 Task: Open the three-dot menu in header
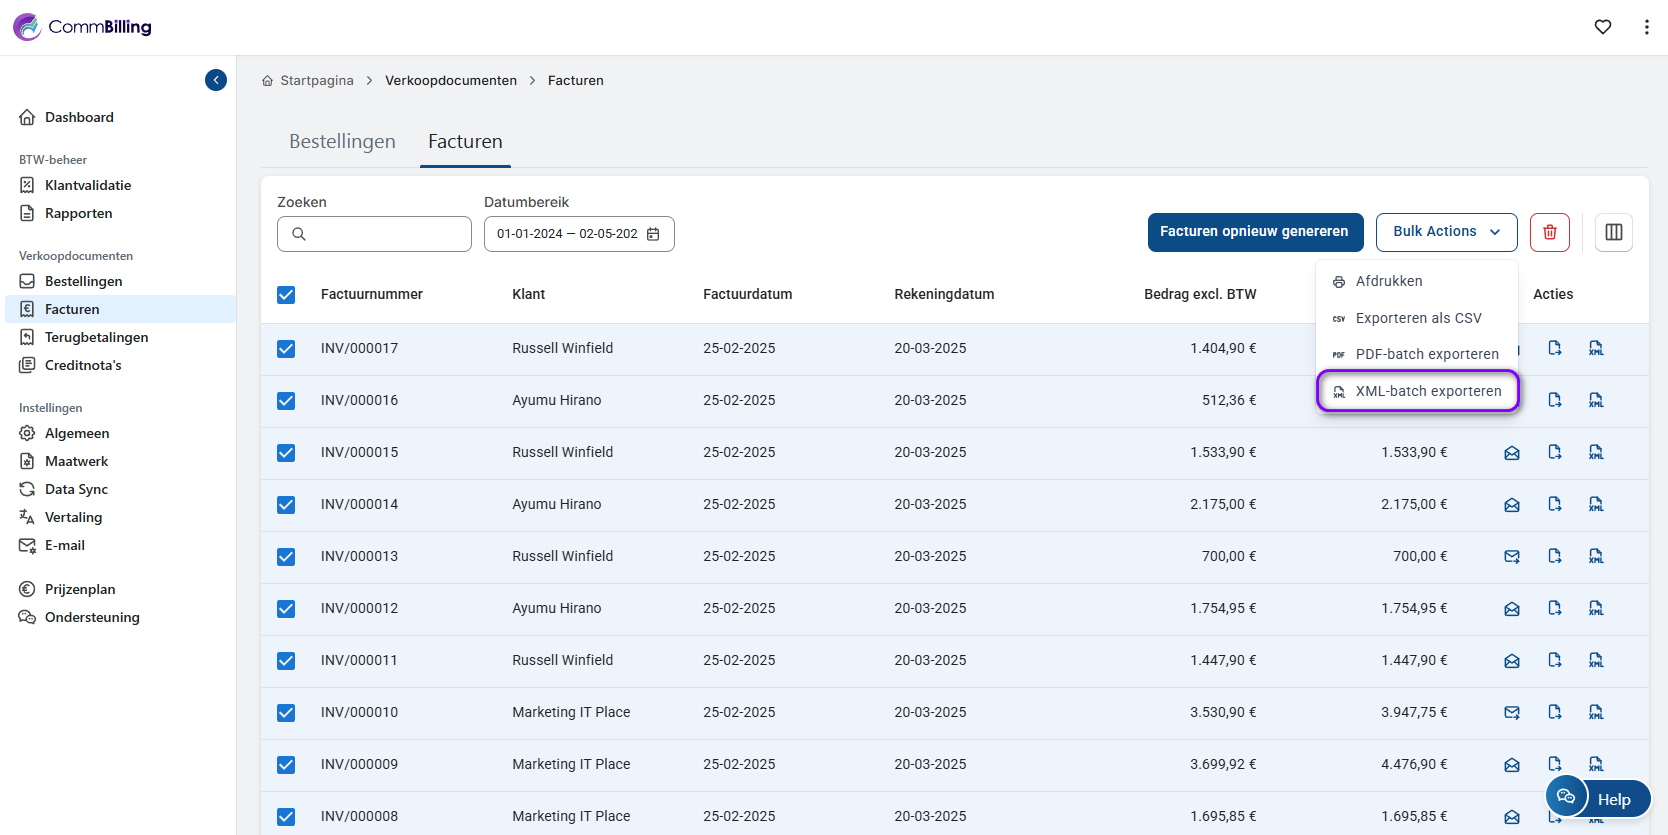pos(1646,27)
